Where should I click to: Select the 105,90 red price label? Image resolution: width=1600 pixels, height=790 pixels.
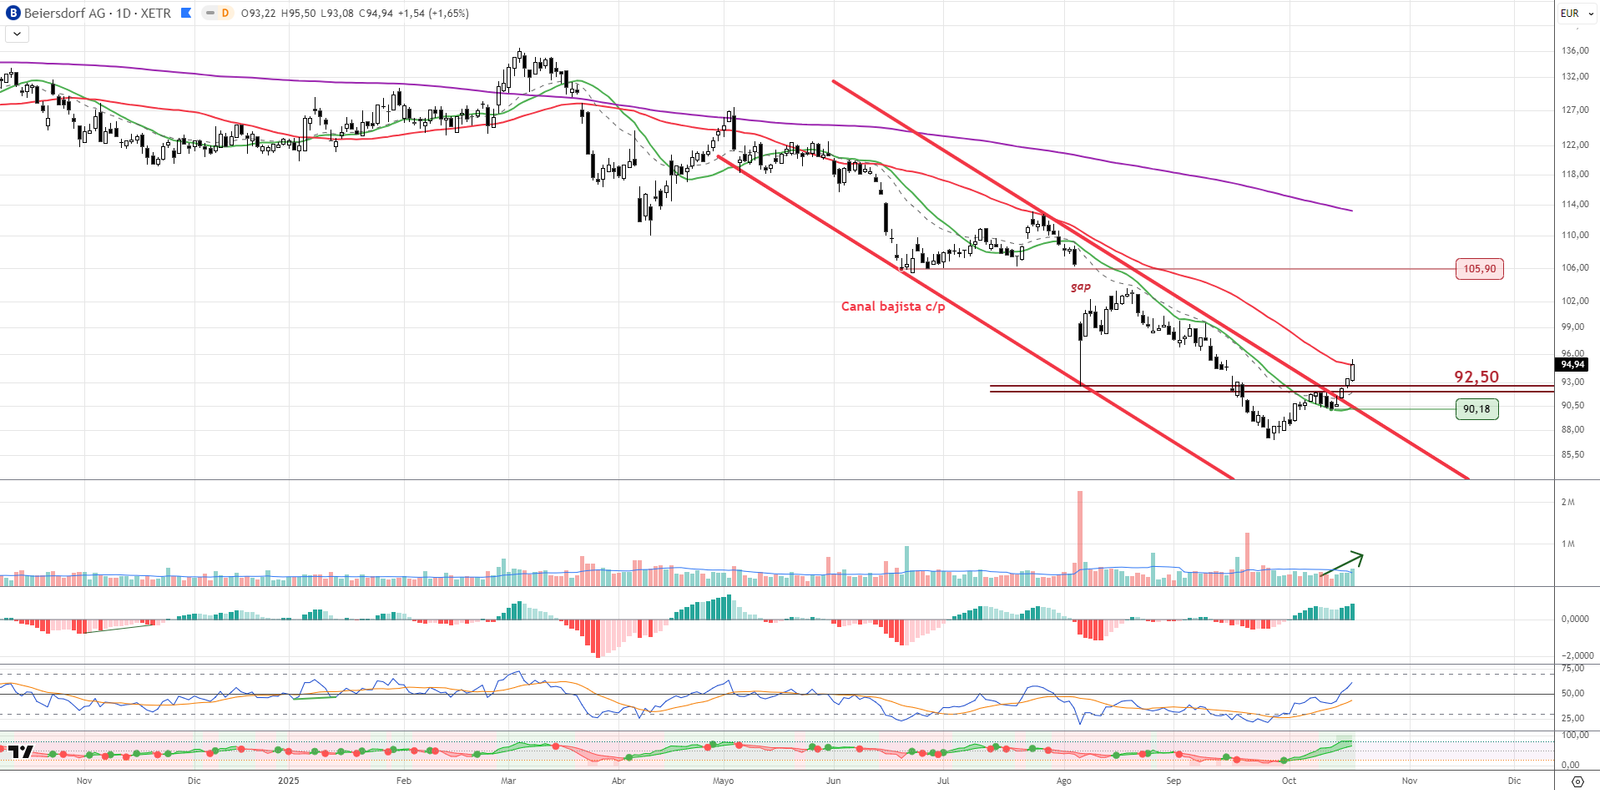coord(1479,269)
